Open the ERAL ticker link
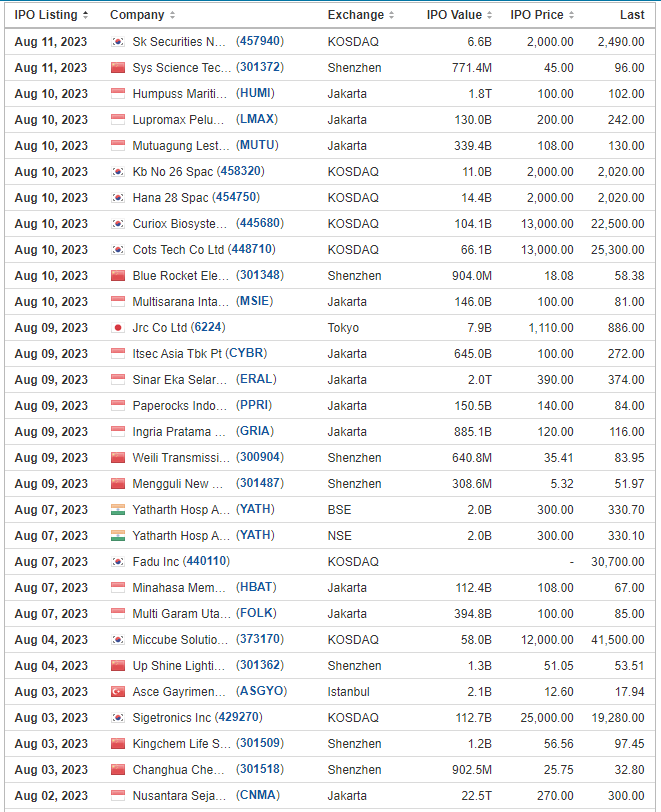 [x=256, y=379]
